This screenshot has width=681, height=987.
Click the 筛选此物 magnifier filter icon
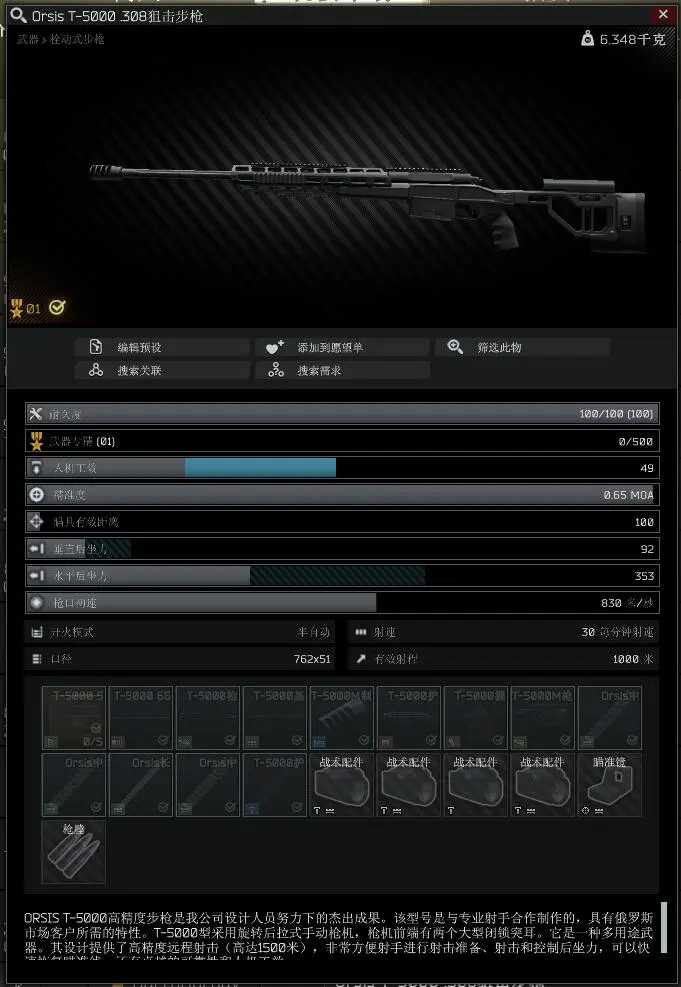455,347
